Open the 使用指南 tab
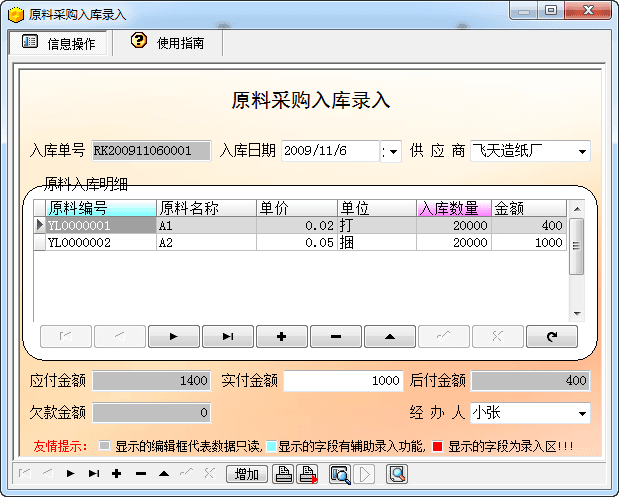Image resolution: width=619 pixels, height=497 pixels. (168, 43)
